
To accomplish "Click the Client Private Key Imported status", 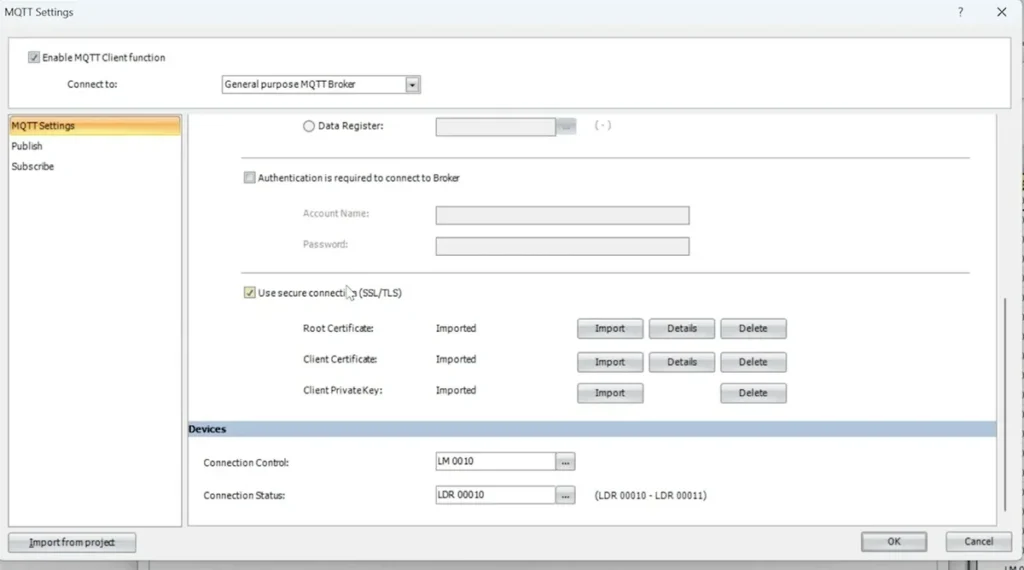I will 456,390.
